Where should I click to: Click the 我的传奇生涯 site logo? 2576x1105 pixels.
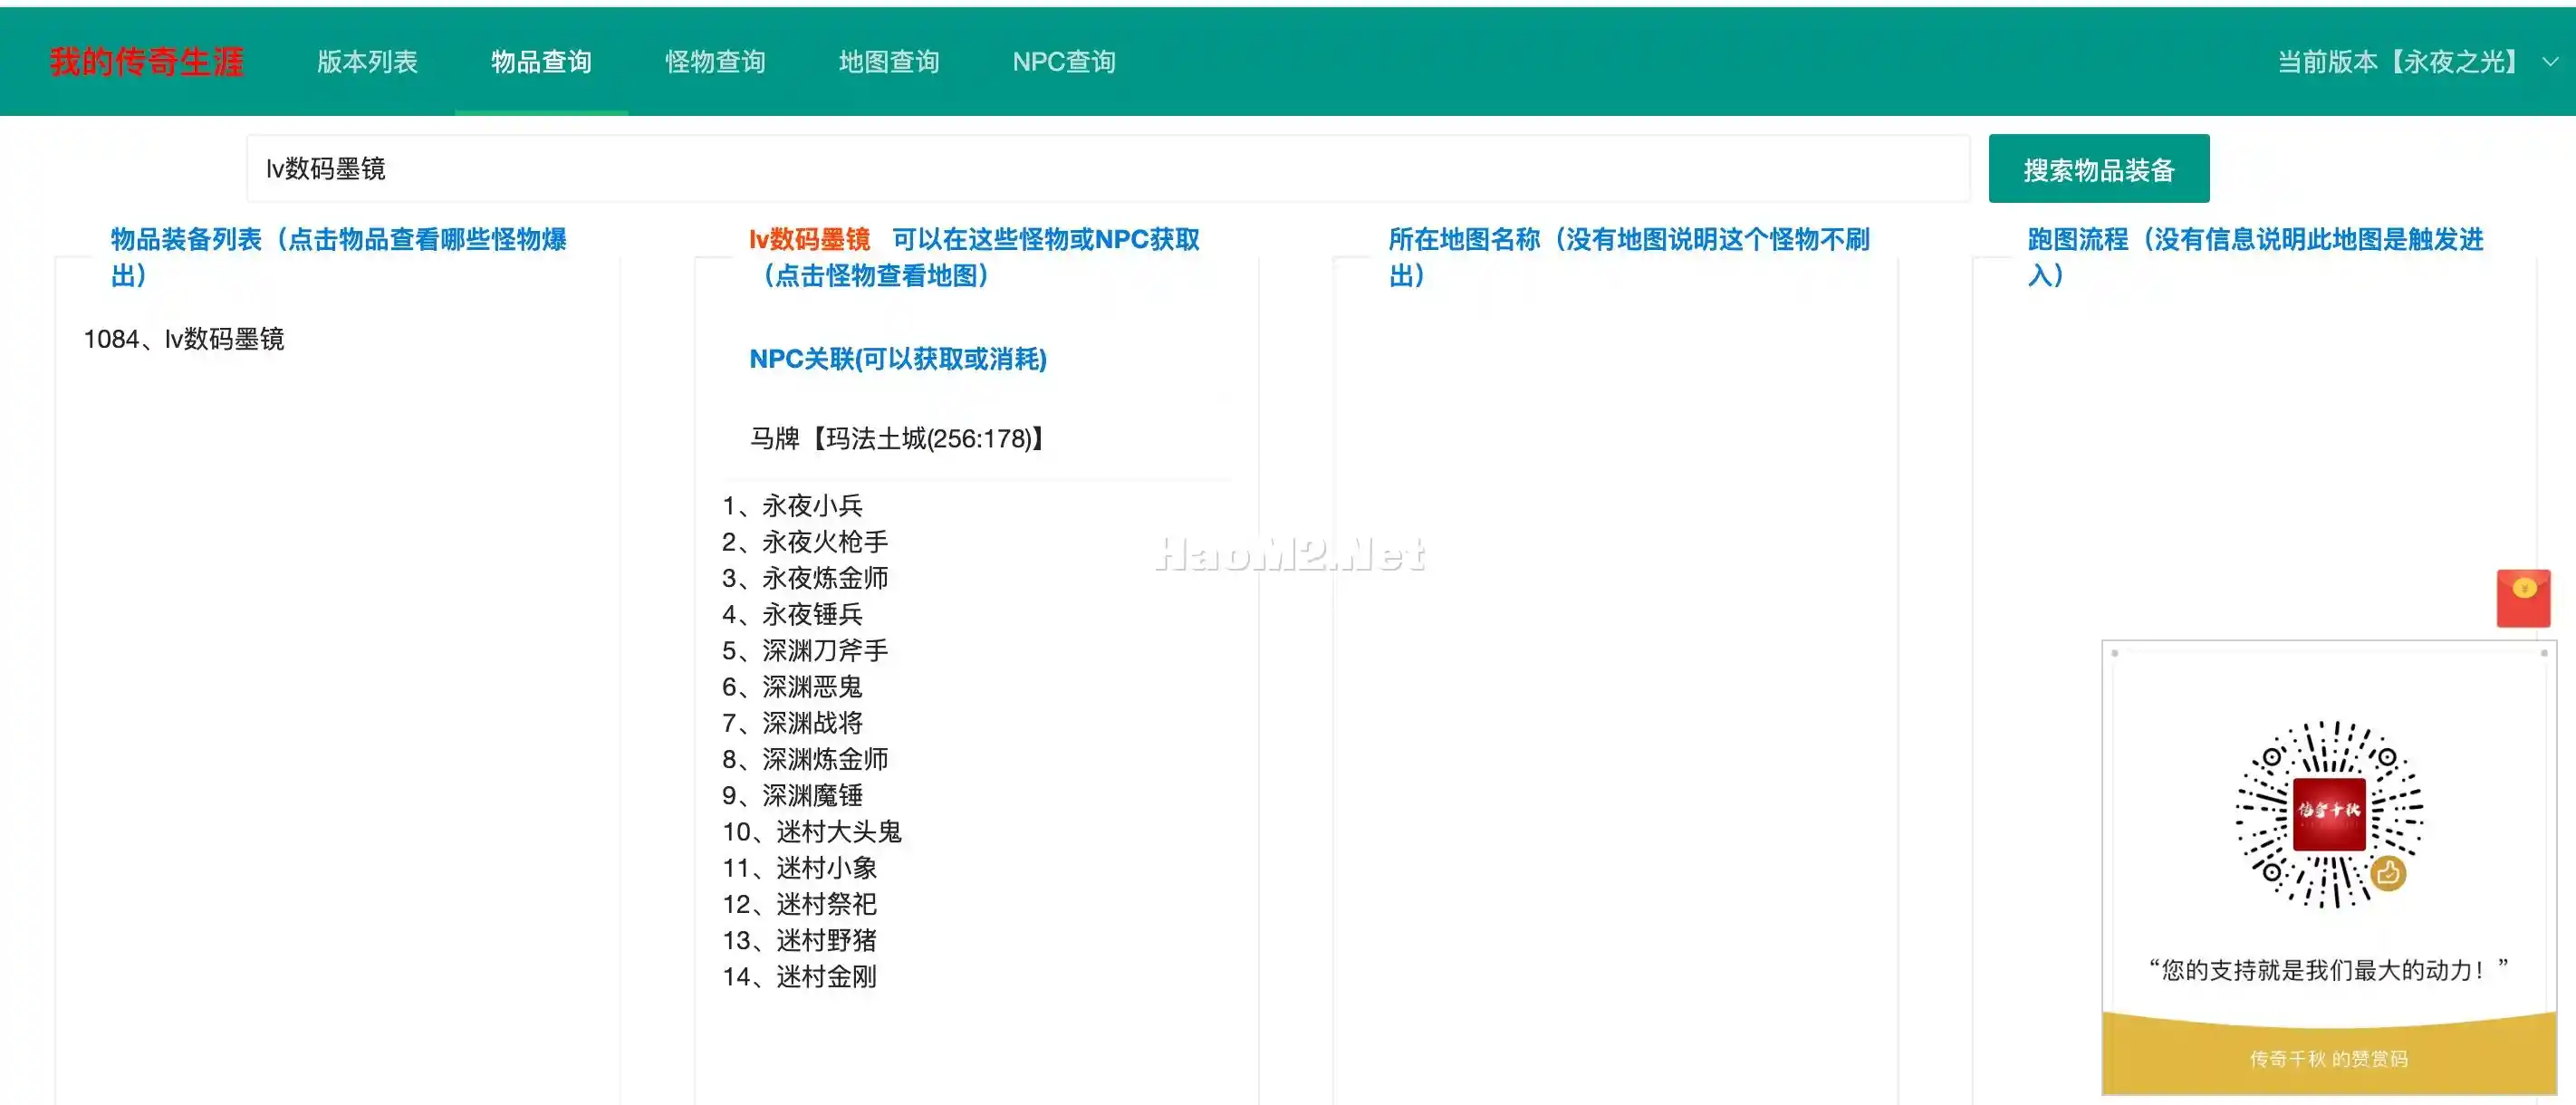point(146,61)
